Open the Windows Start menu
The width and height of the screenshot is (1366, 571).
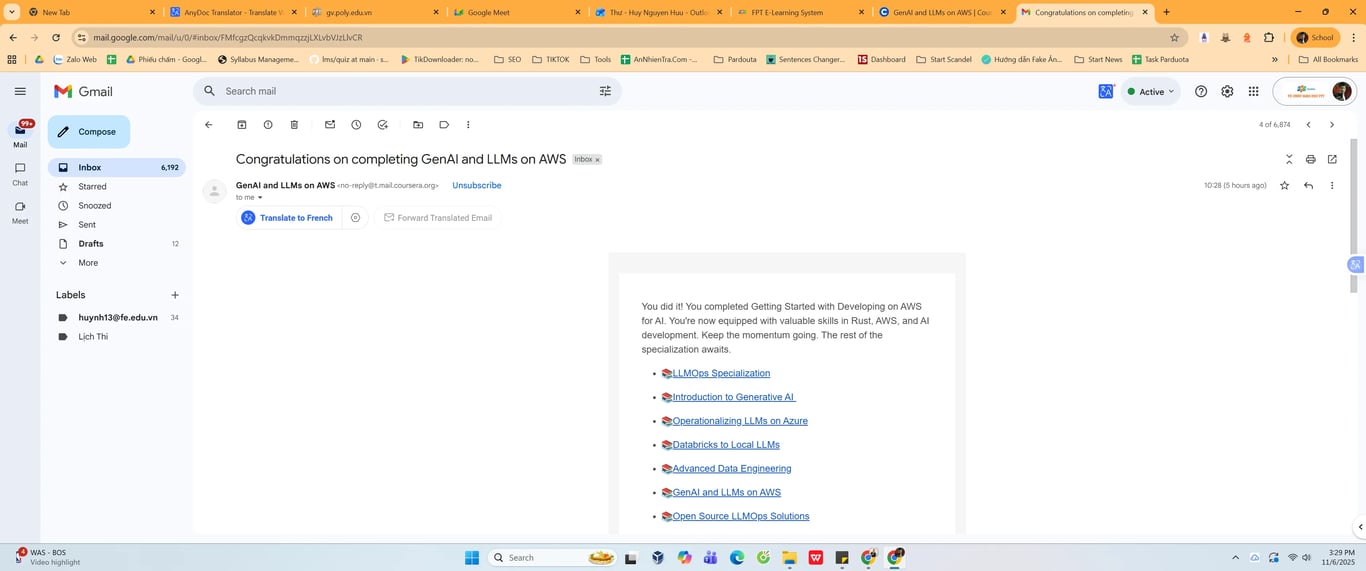pos(472,557)
